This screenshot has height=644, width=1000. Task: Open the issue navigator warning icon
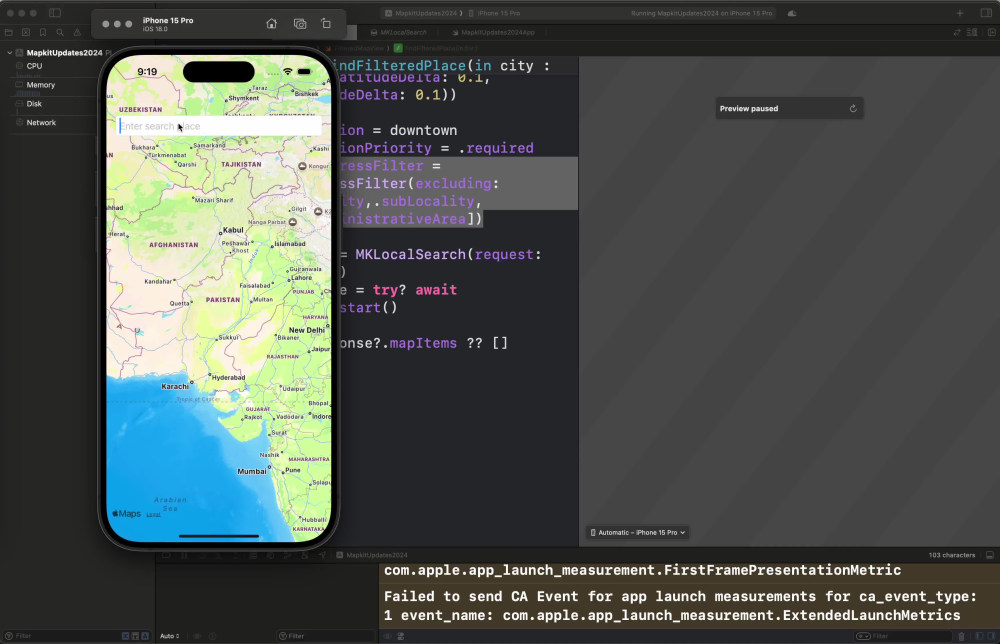[77, 32]
